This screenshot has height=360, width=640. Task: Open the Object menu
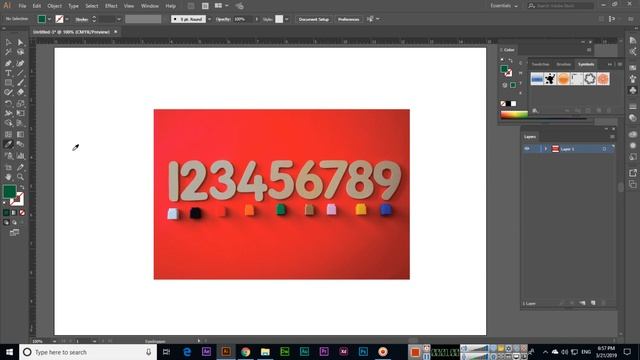(x=54, y=6)
